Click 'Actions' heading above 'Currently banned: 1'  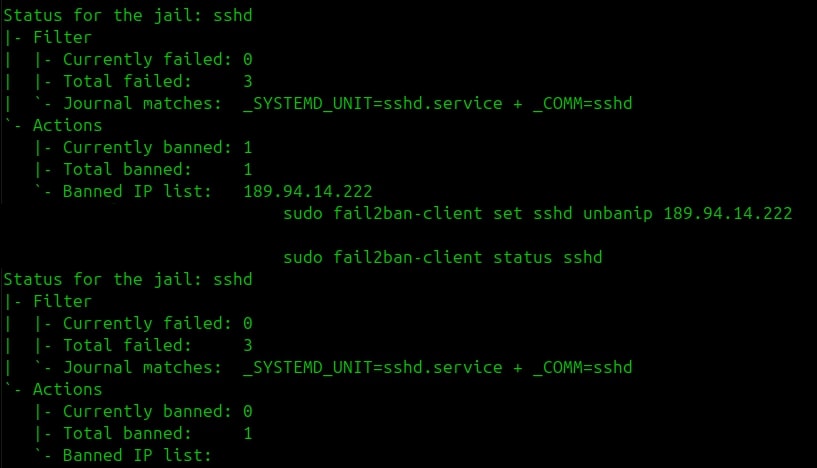coord(67,125)
